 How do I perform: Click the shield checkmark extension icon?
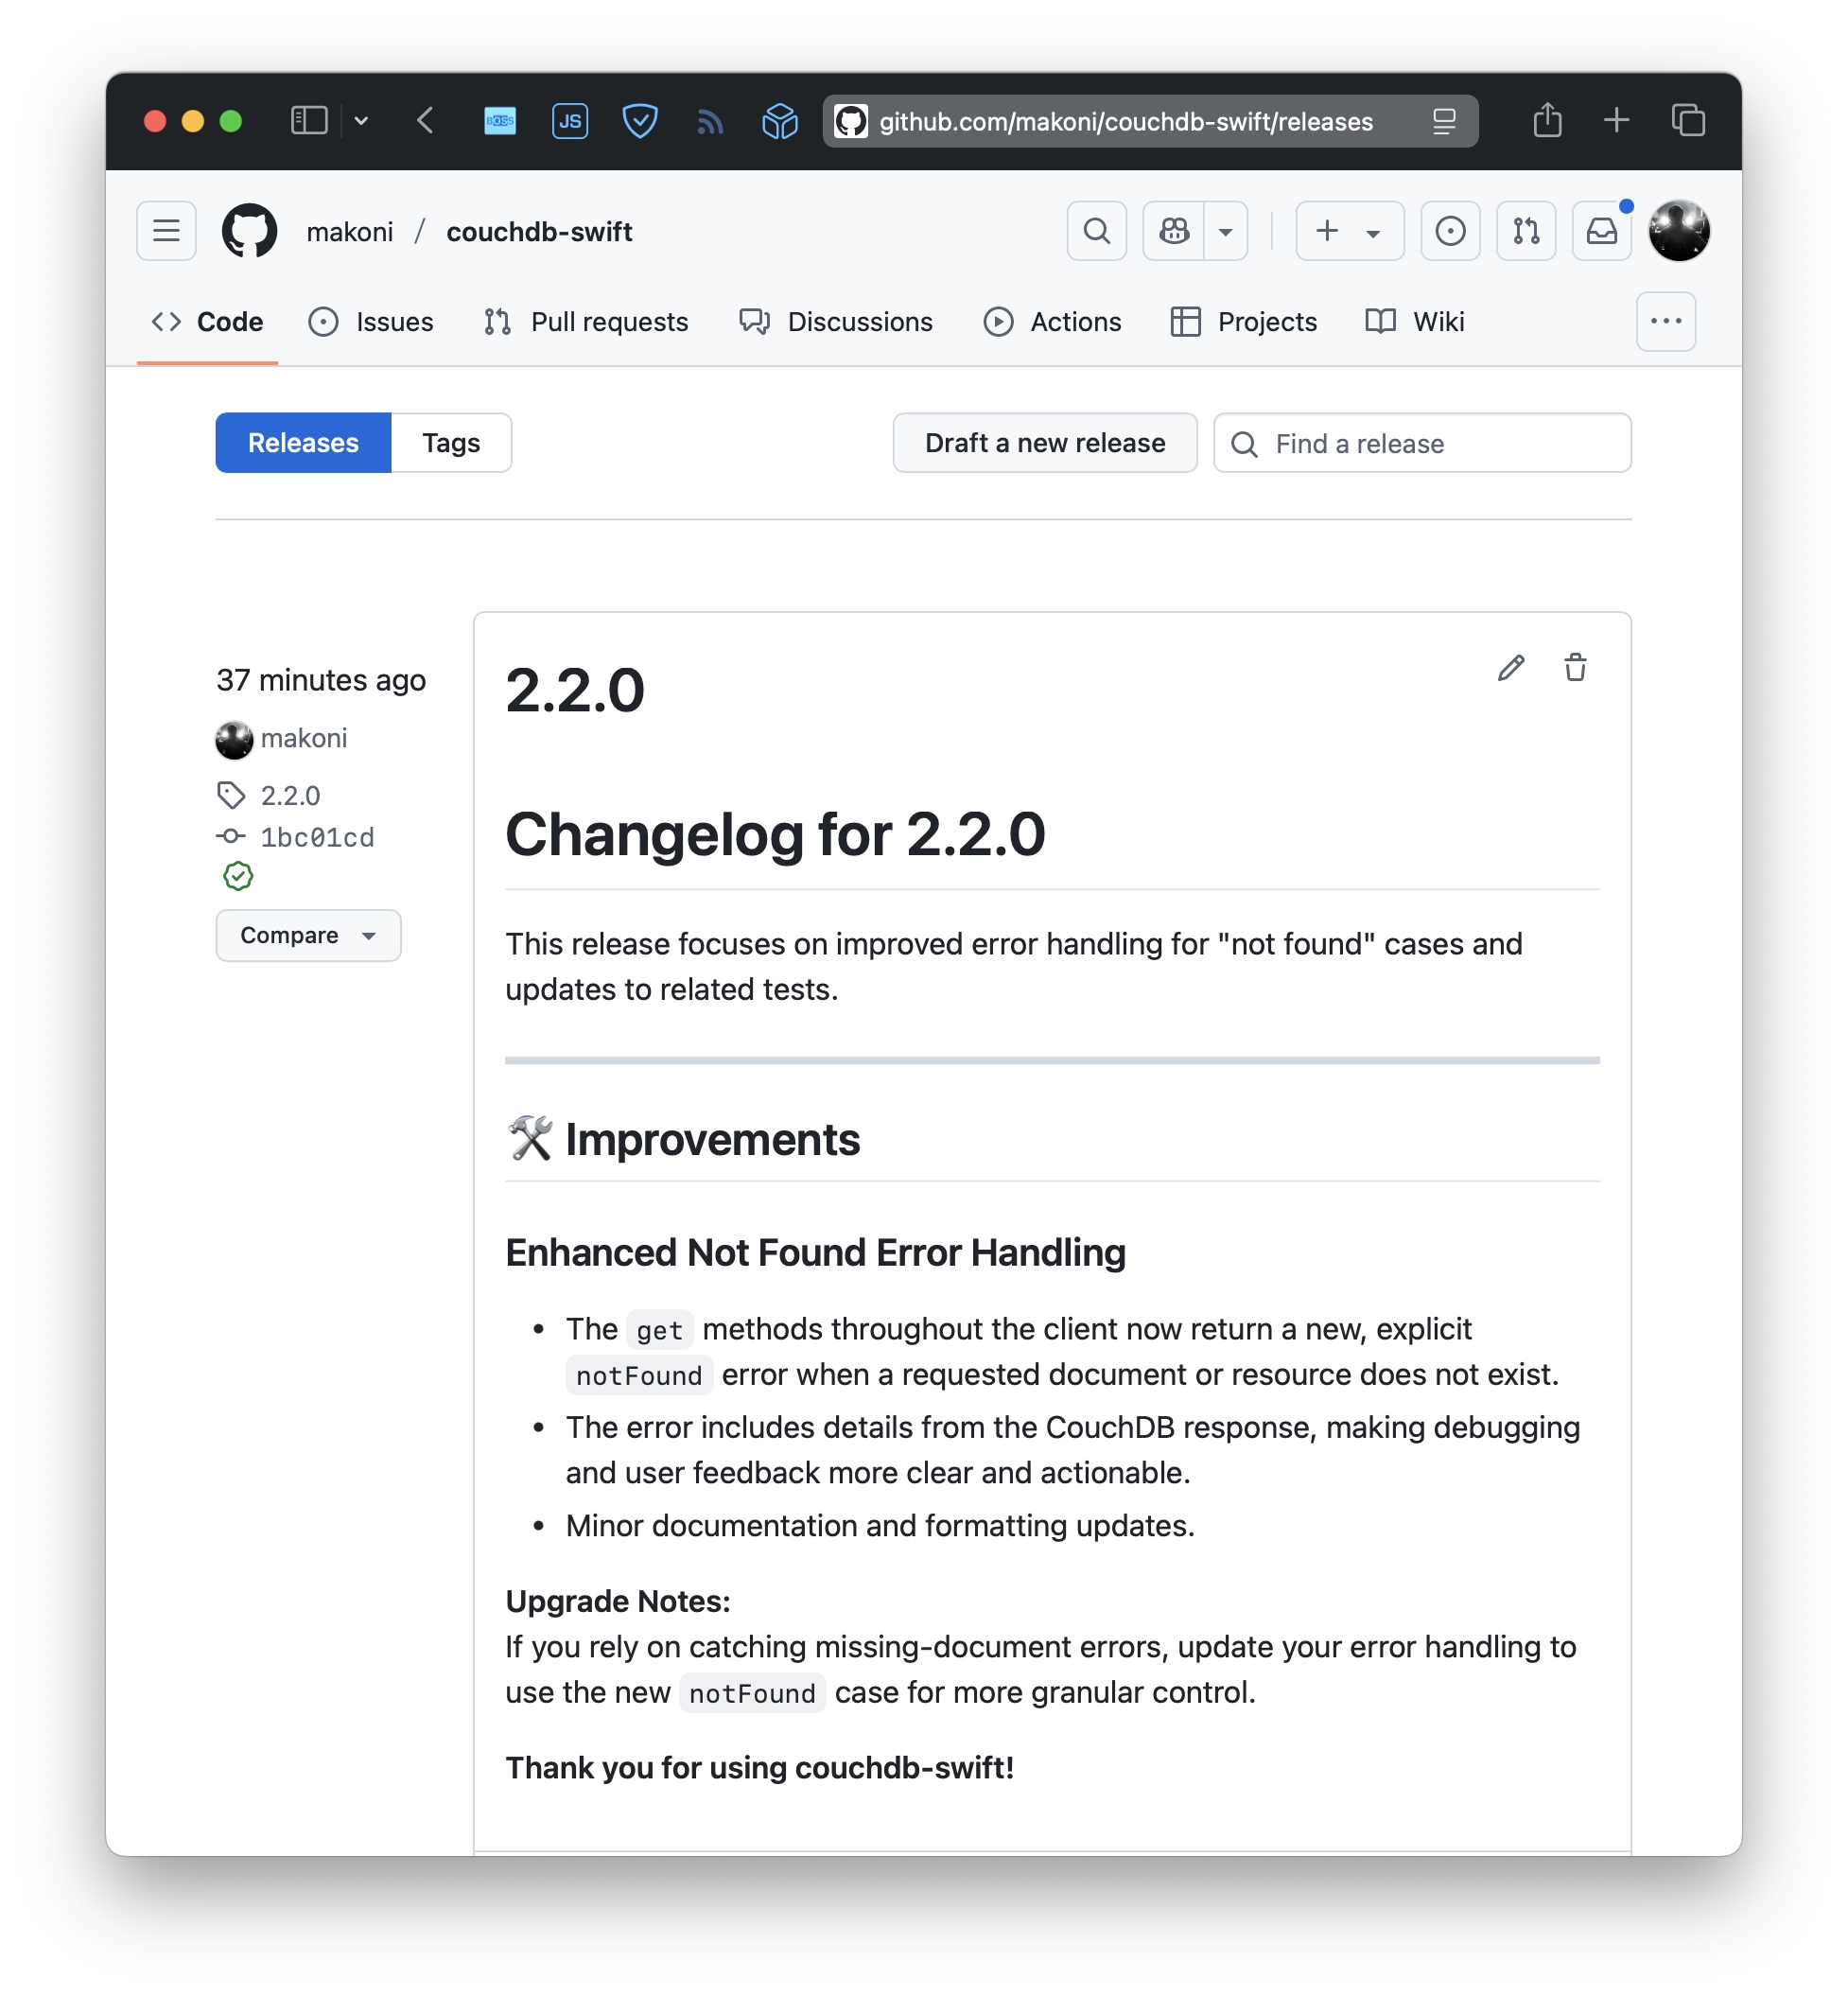tap(640, 121)
